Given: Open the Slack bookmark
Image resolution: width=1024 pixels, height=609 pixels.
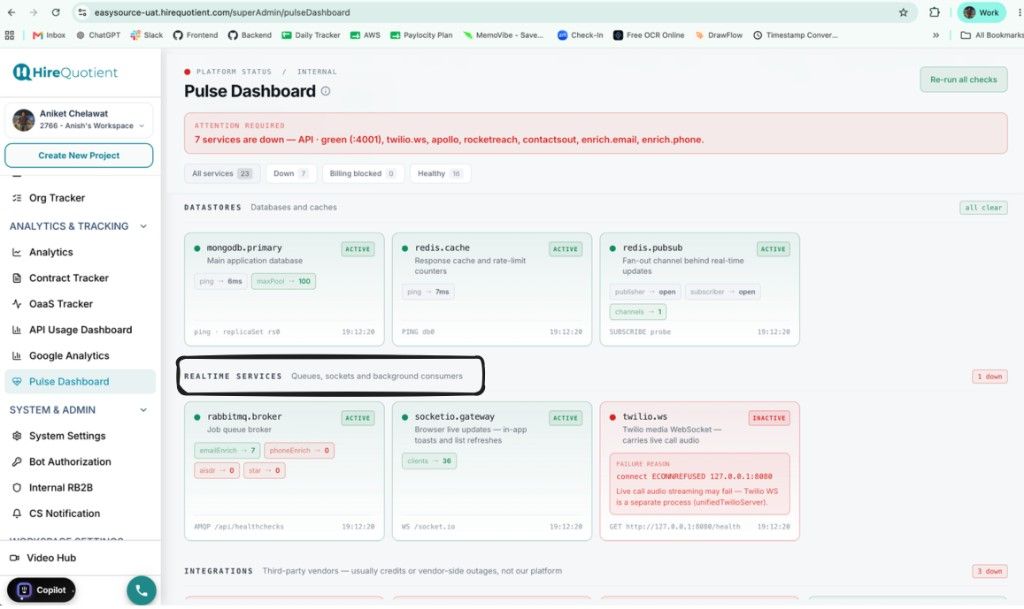Looking at the screenshot, I should 146,35.
